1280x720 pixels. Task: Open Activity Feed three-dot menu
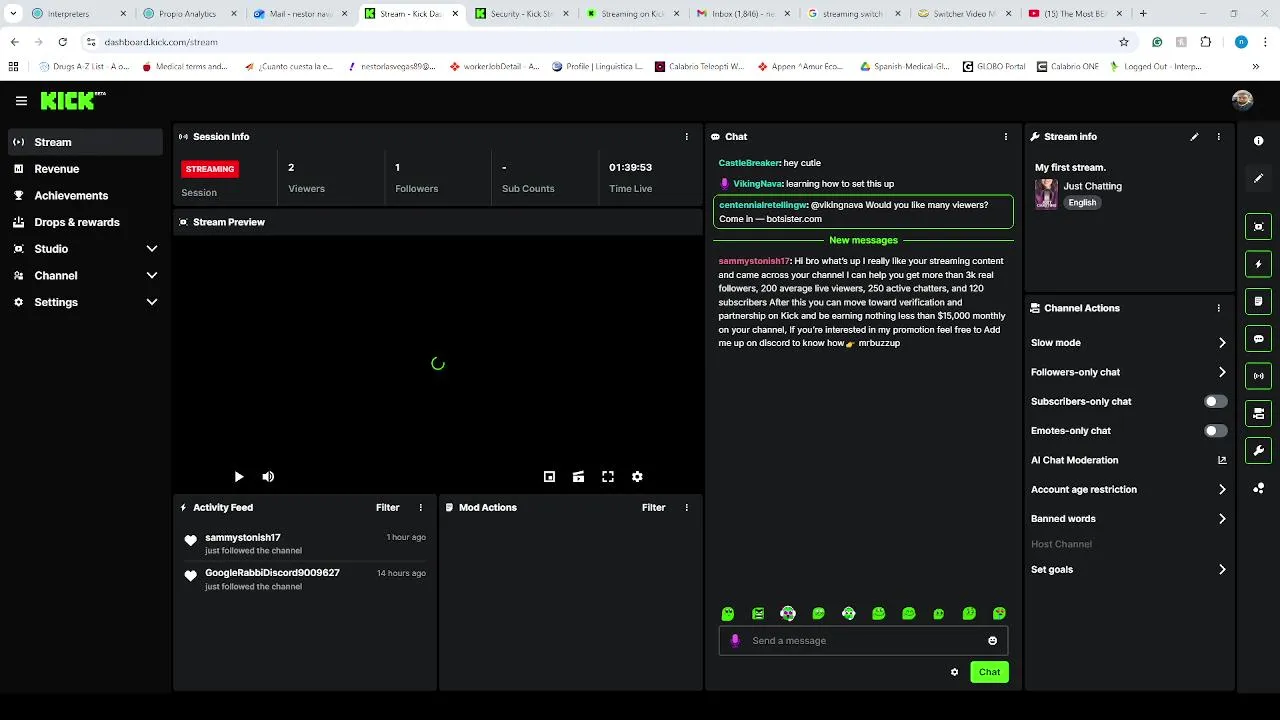coord(420,507)
